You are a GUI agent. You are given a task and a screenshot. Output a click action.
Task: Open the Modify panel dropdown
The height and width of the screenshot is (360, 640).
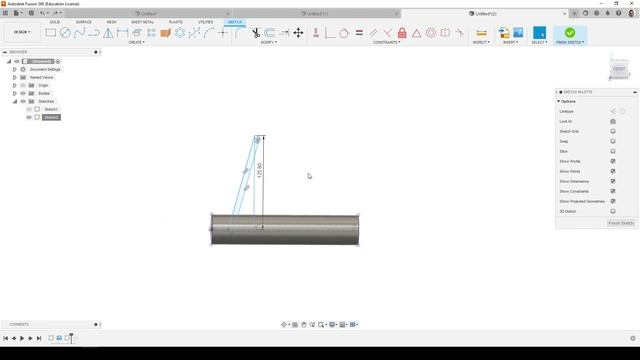point(269,42)
